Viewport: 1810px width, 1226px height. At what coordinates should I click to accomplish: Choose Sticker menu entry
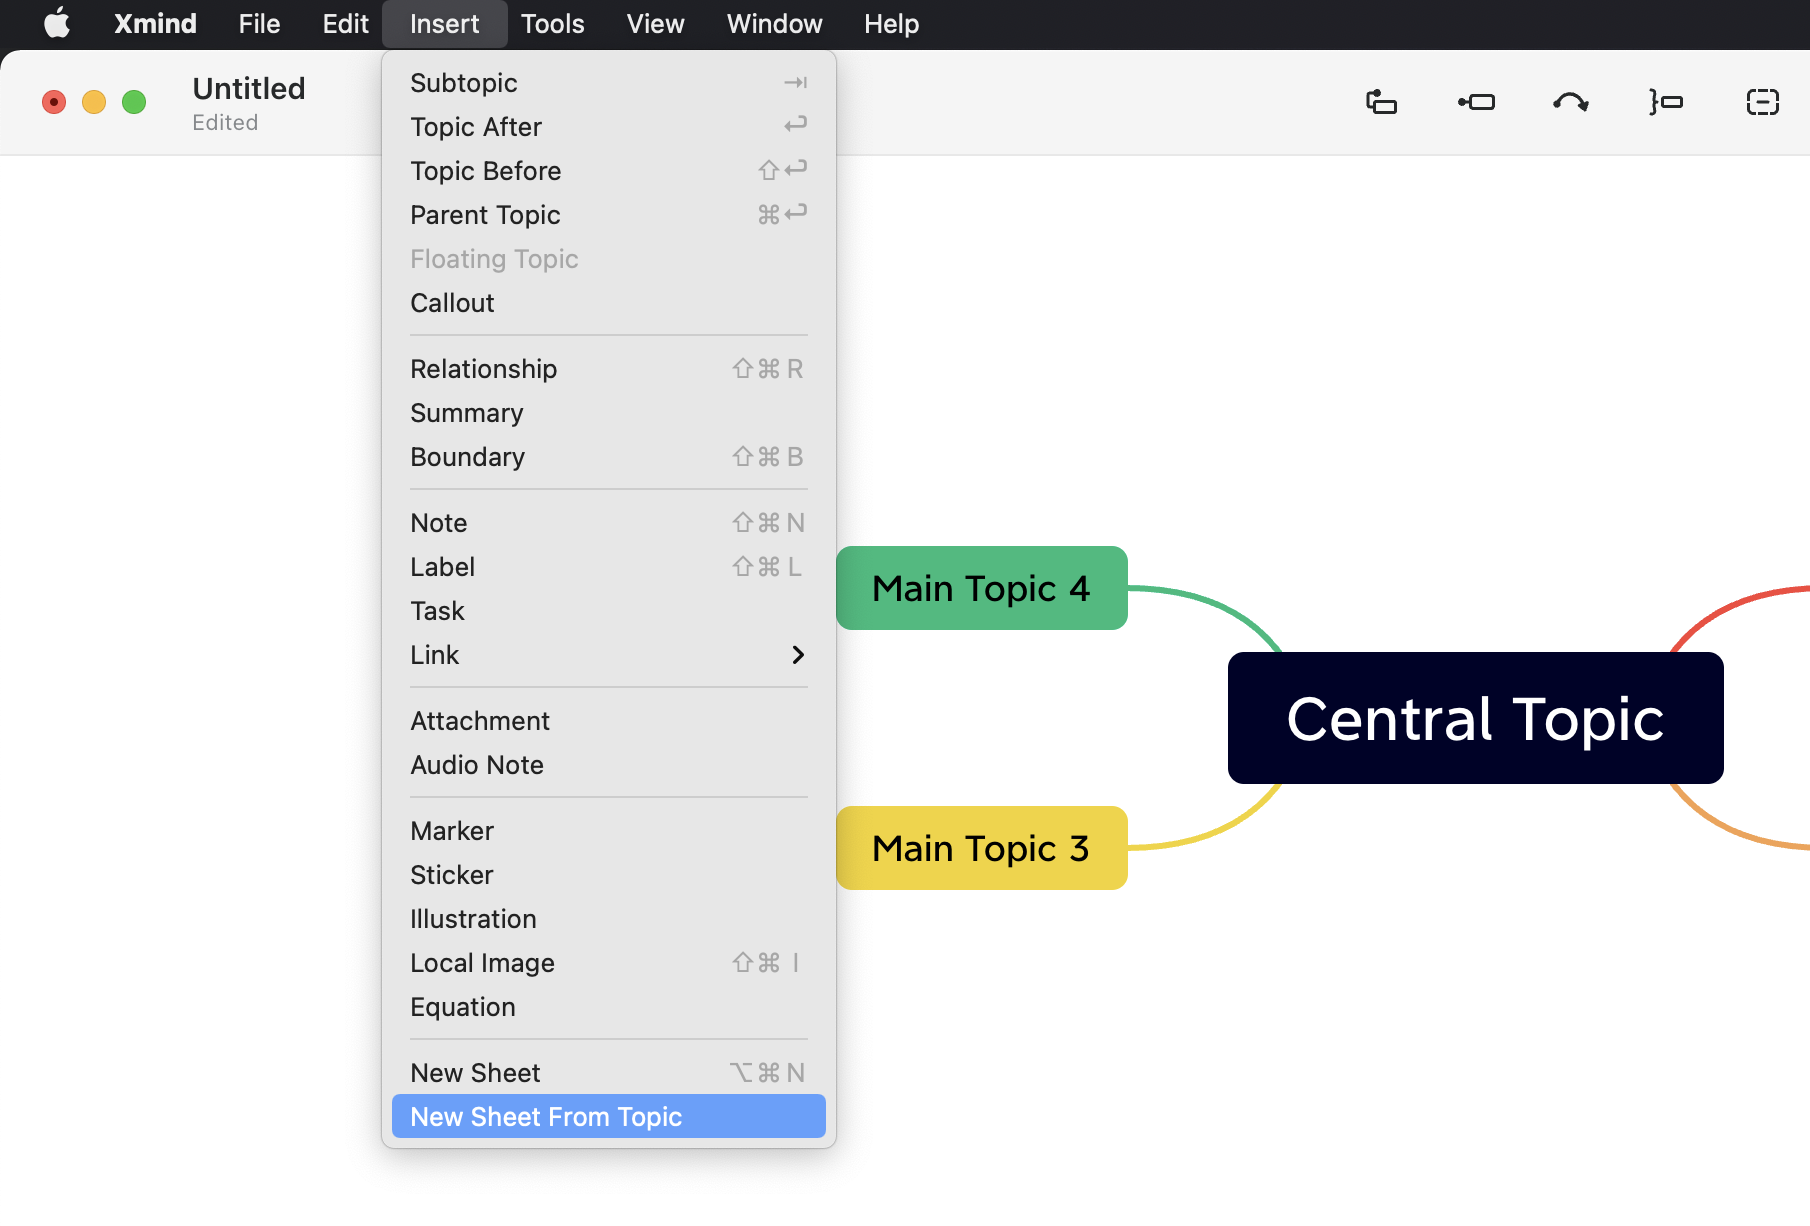tap(609, 875)
